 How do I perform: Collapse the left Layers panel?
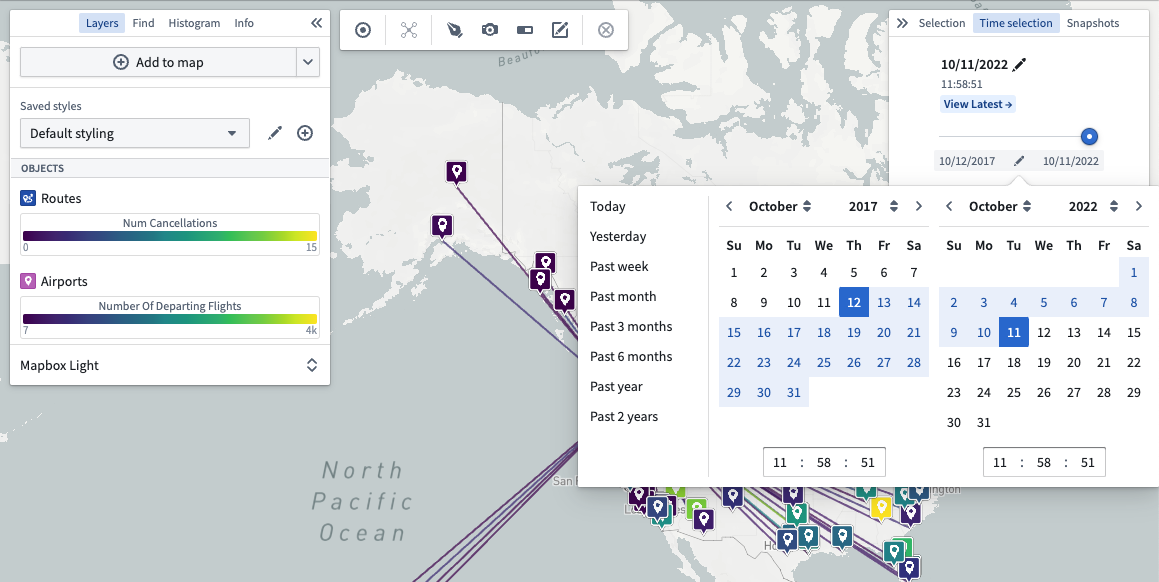coord(316,23)
